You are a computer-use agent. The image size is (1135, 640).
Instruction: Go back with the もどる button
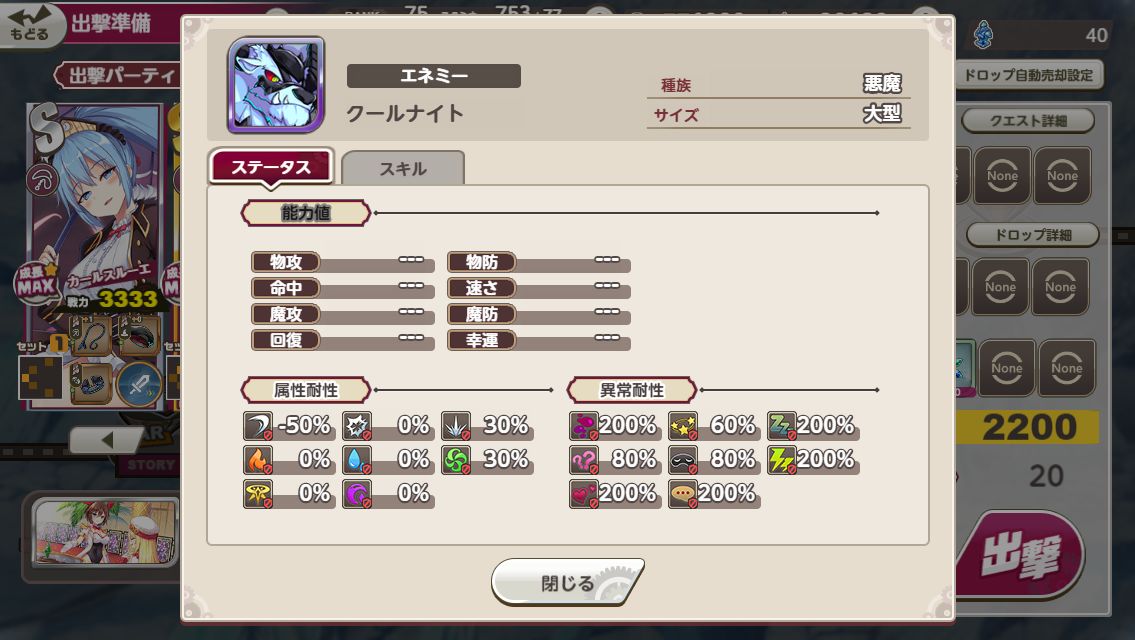coord(30,25)
